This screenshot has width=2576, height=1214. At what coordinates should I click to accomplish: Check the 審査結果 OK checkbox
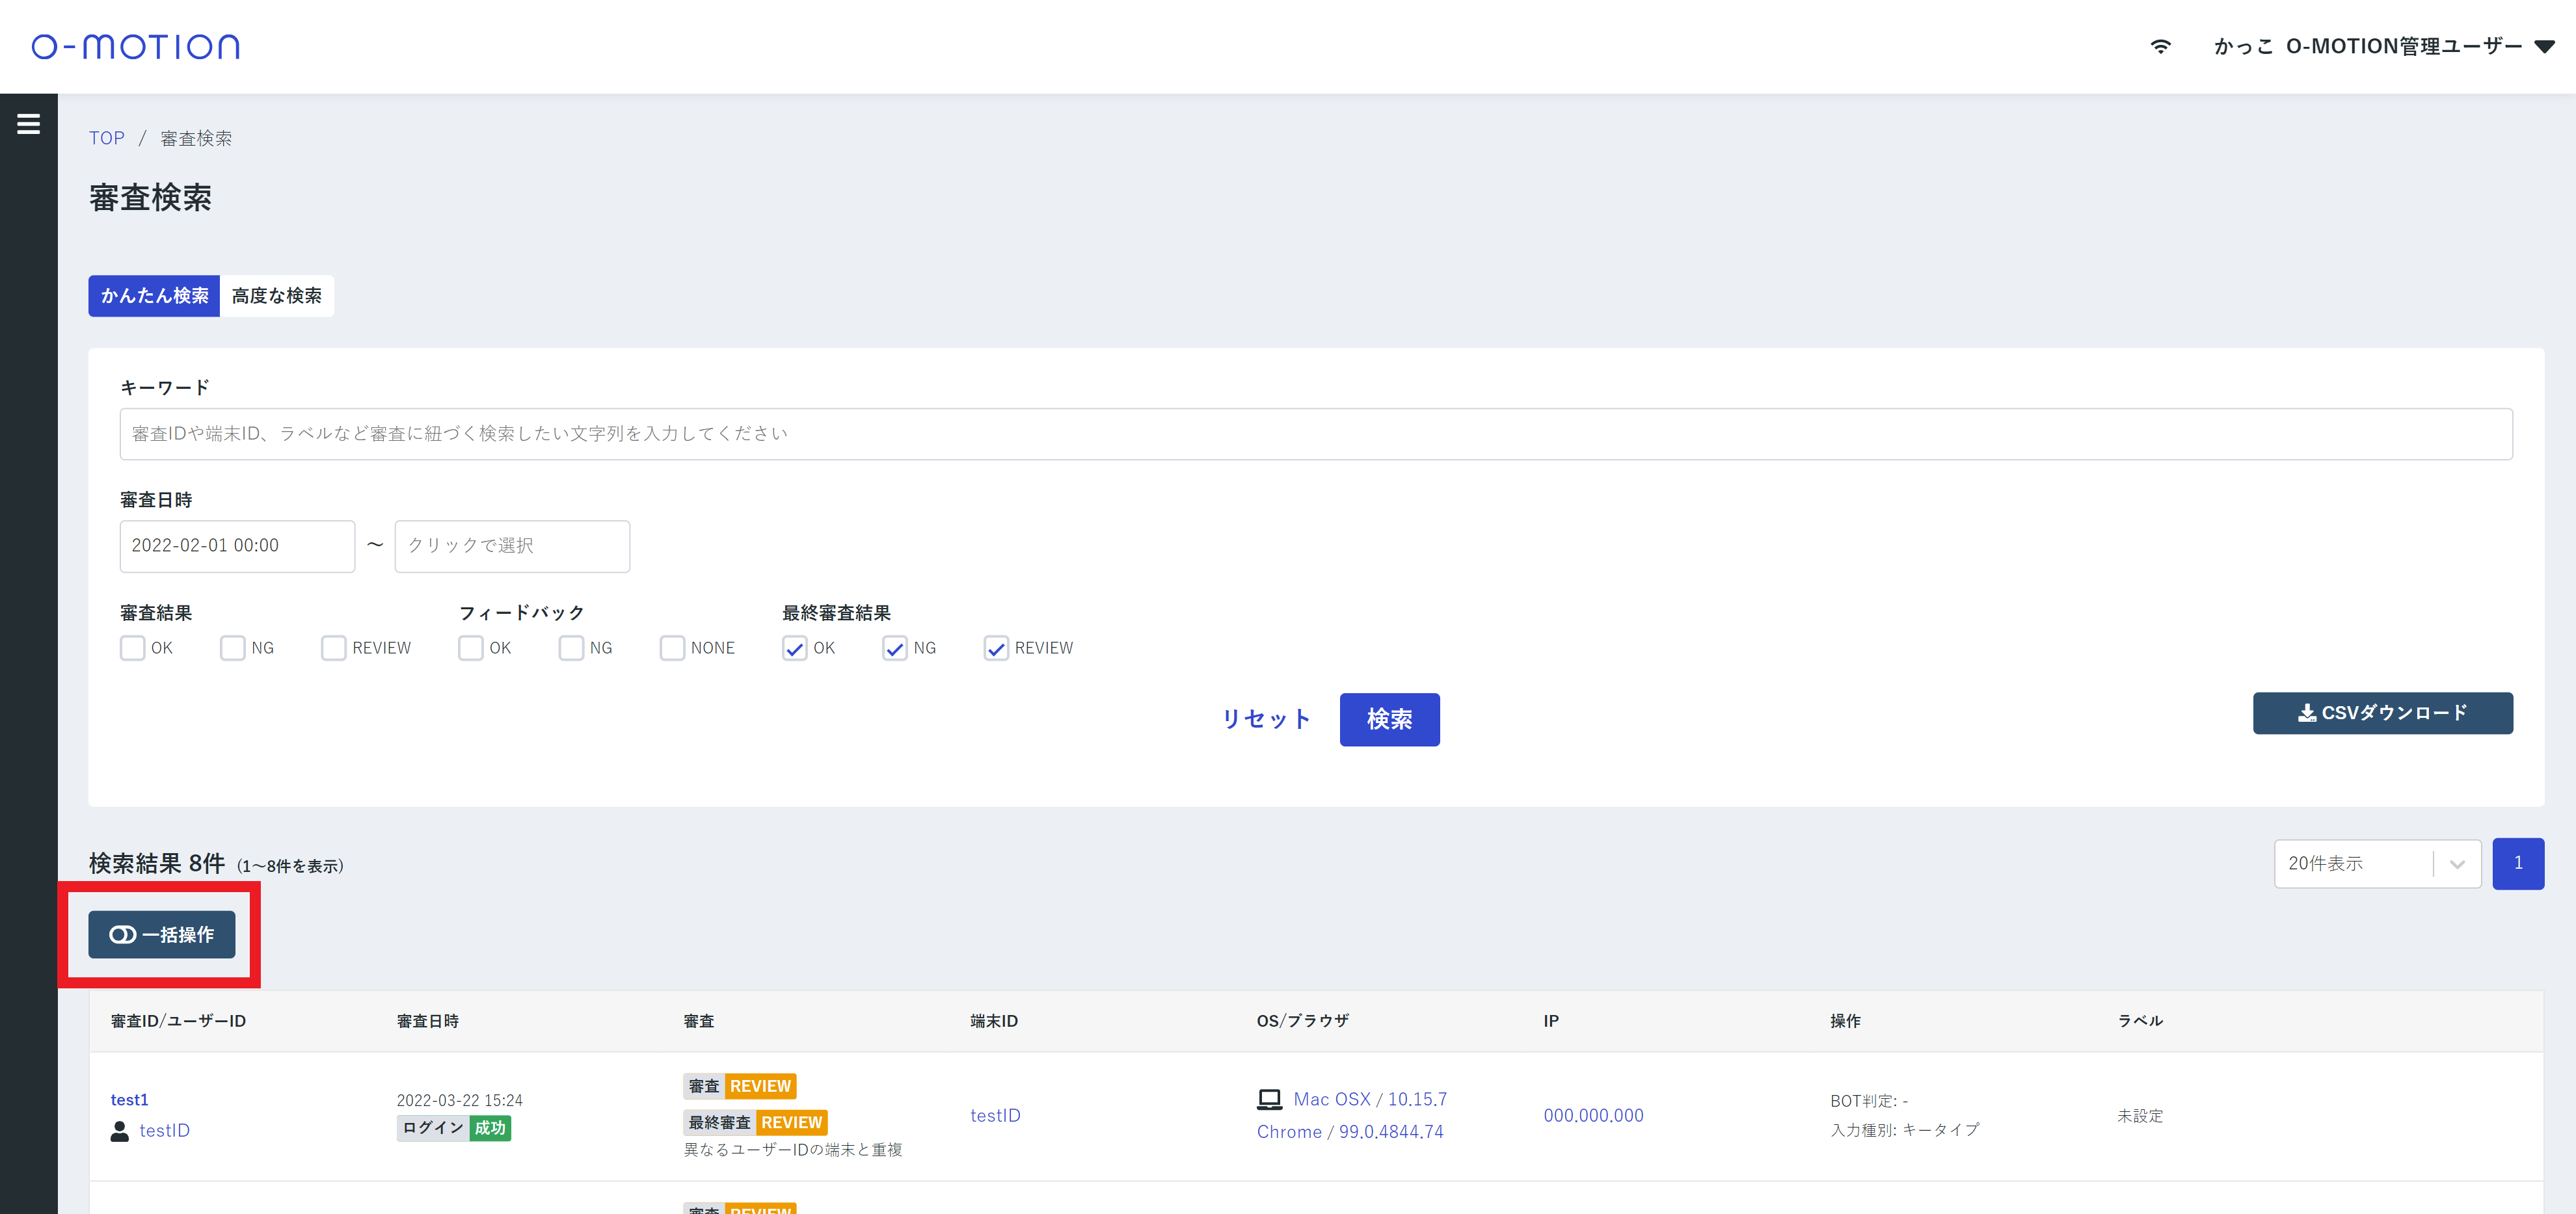point(133,648)
